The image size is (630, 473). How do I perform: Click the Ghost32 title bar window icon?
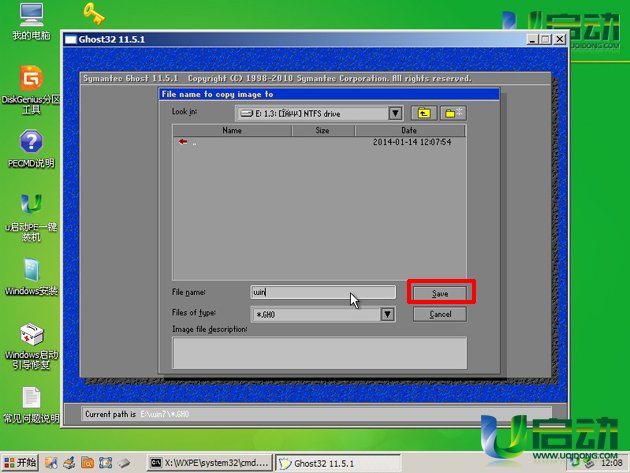pos(71,39)
